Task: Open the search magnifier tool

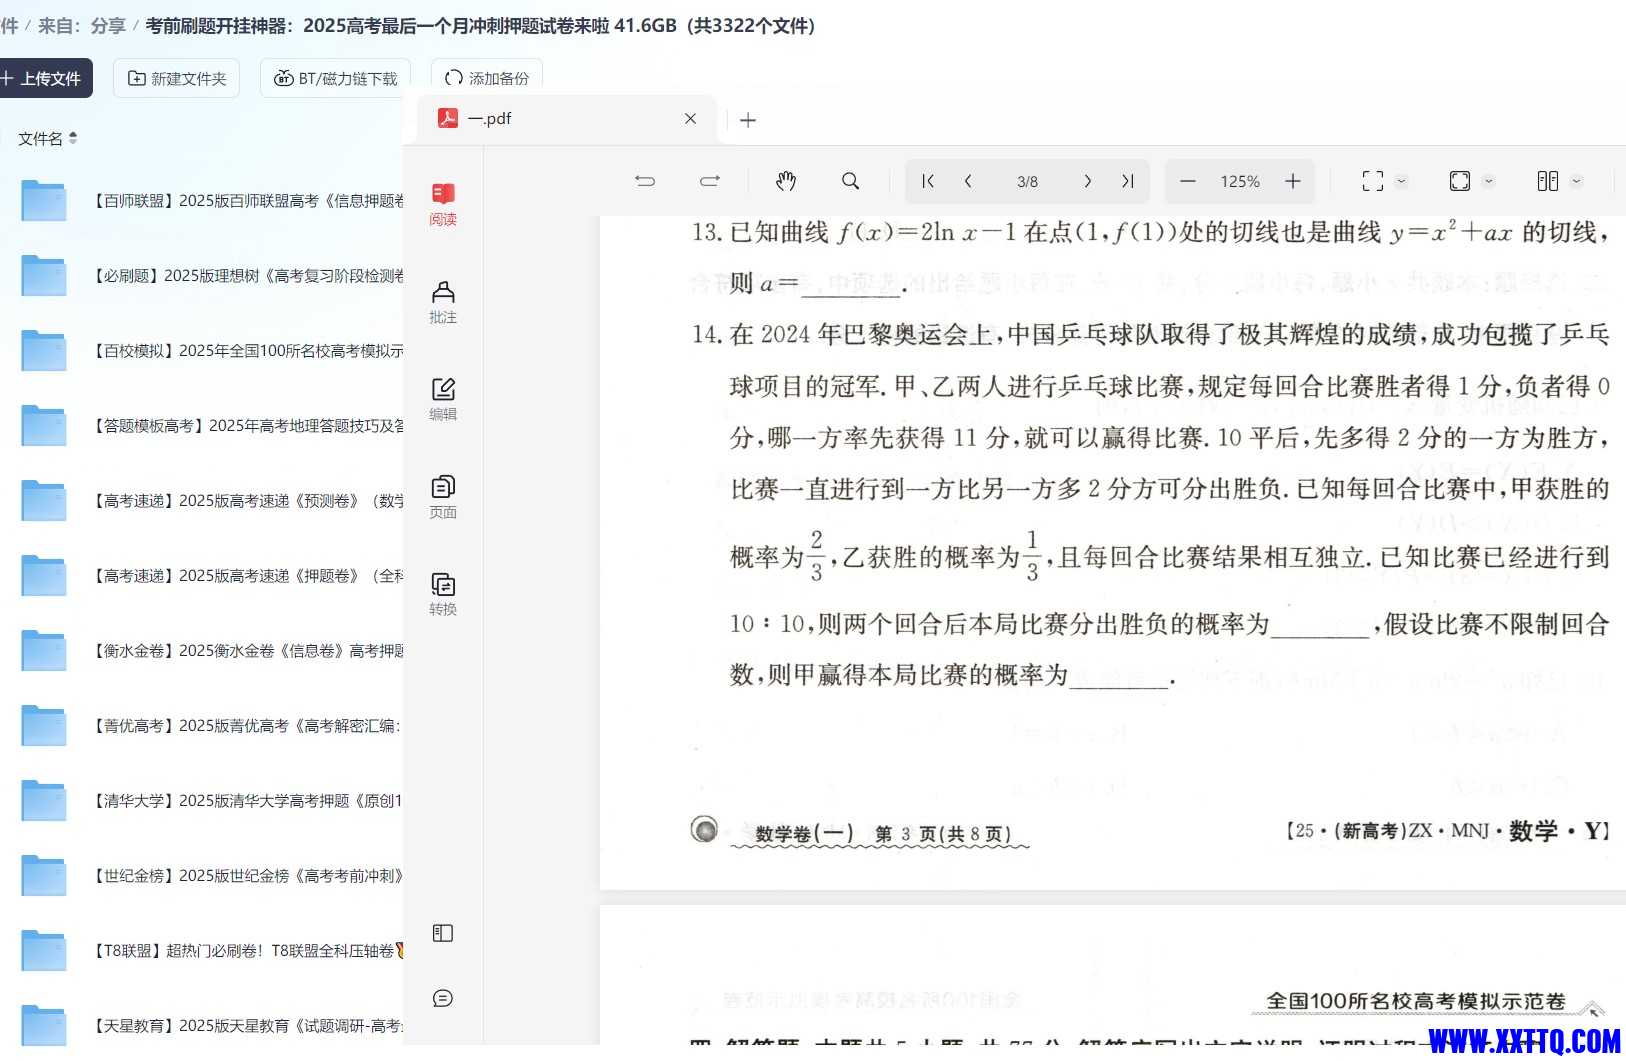Action: point(850,181)
